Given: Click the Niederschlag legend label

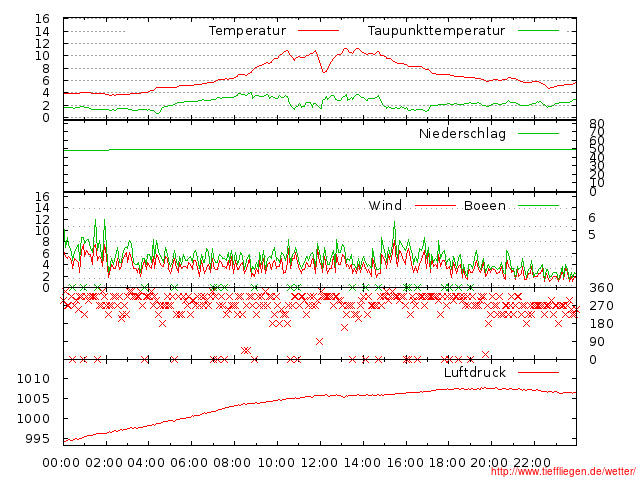Looking at the screenshot, I should pos(462,133).
